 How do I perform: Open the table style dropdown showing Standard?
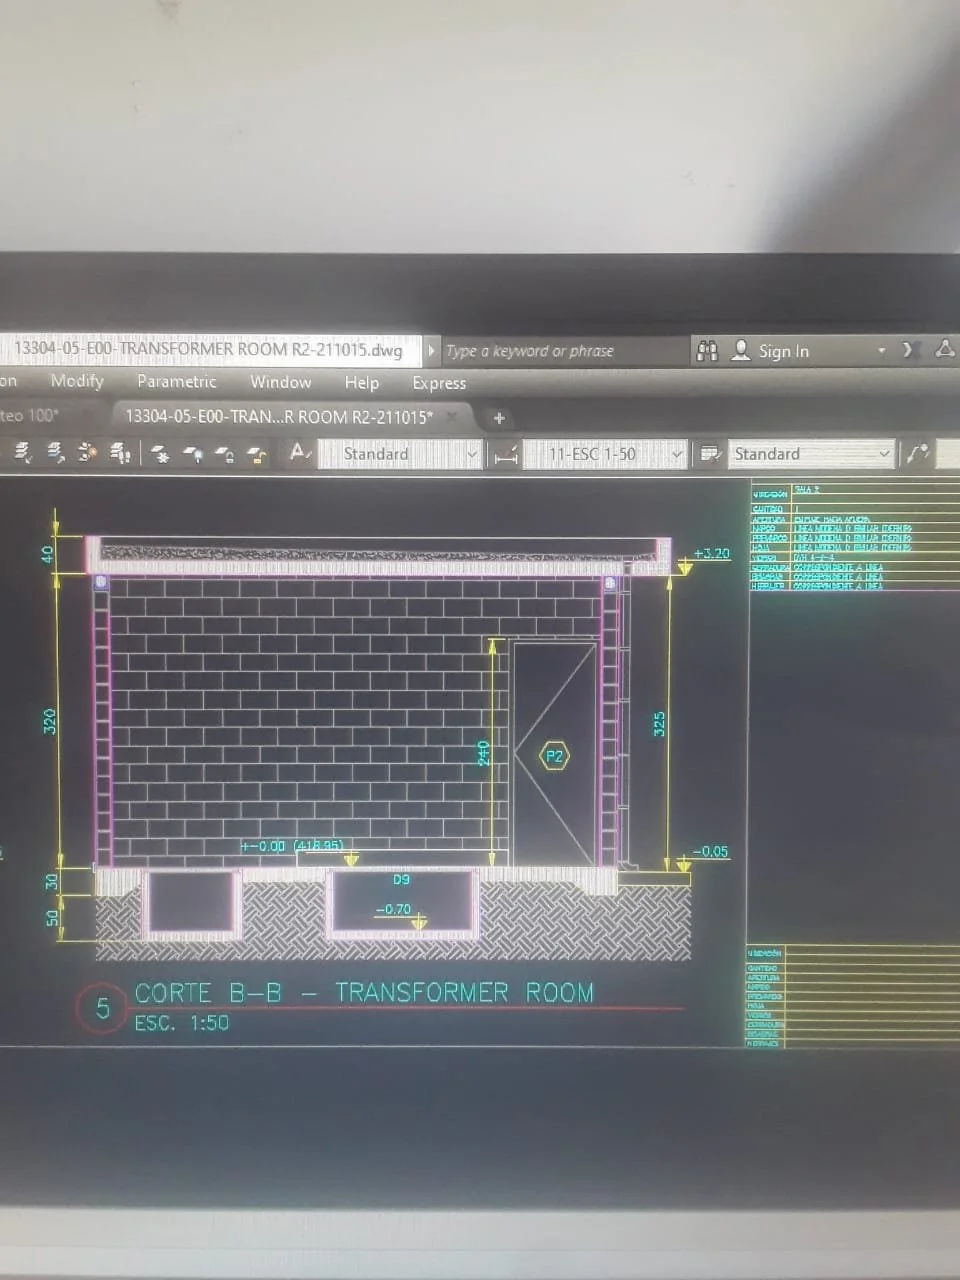coord(810,454)
